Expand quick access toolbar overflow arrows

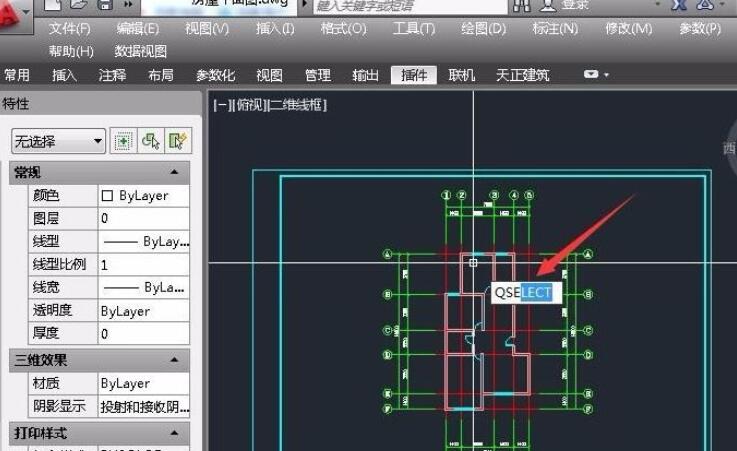(x=128, y=5)
